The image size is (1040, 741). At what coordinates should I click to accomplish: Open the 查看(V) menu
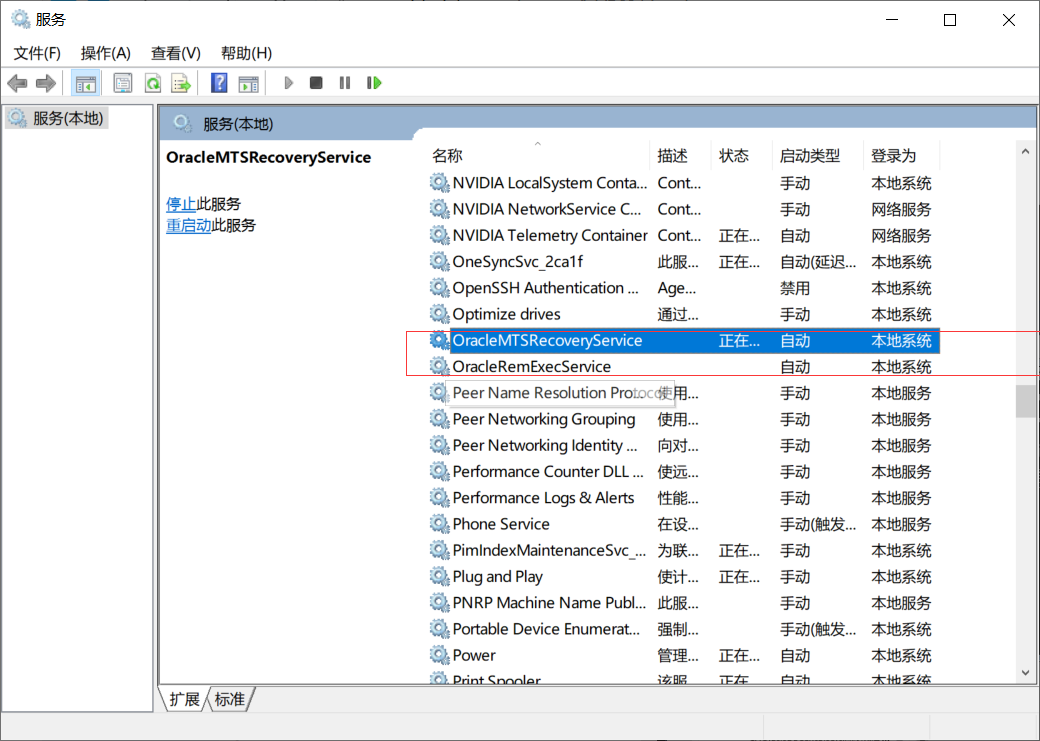pos(176,53)
